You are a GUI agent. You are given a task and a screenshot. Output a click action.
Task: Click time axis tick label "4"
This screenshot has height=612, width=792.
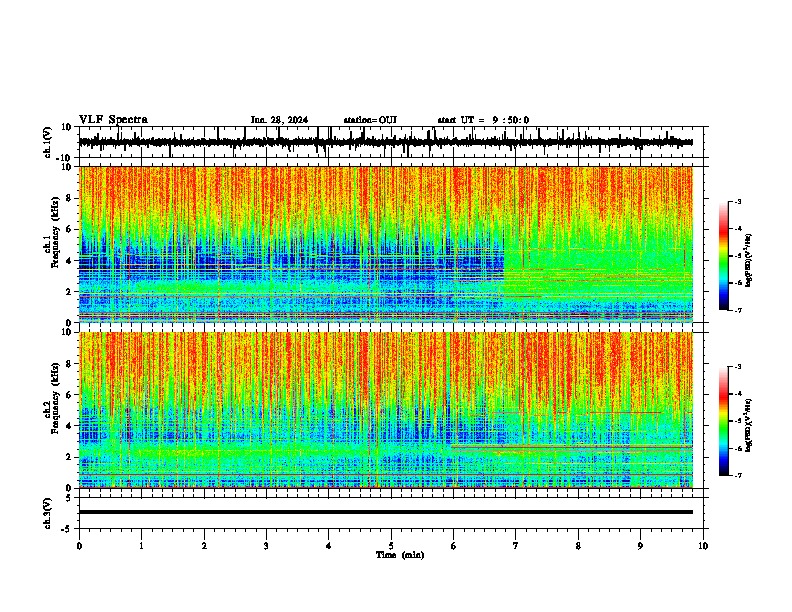(329, 546)
